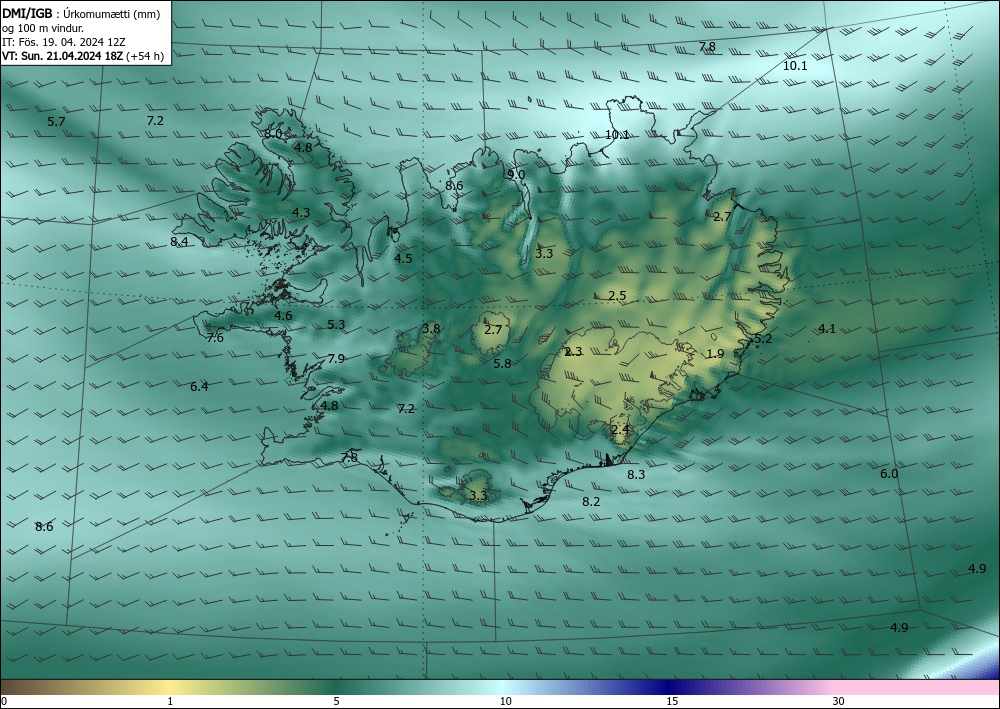Click the 5.8 value label
Screen dimensions: 1000x709
click(x=503, y=363)
